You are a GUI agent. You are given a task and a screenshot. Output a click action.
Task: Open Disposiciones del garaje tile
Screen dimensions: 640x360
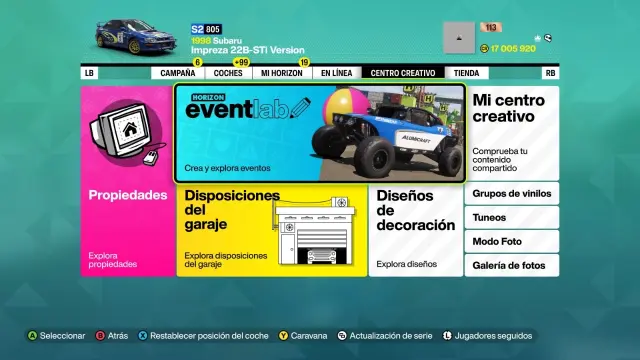pos(272,230)
